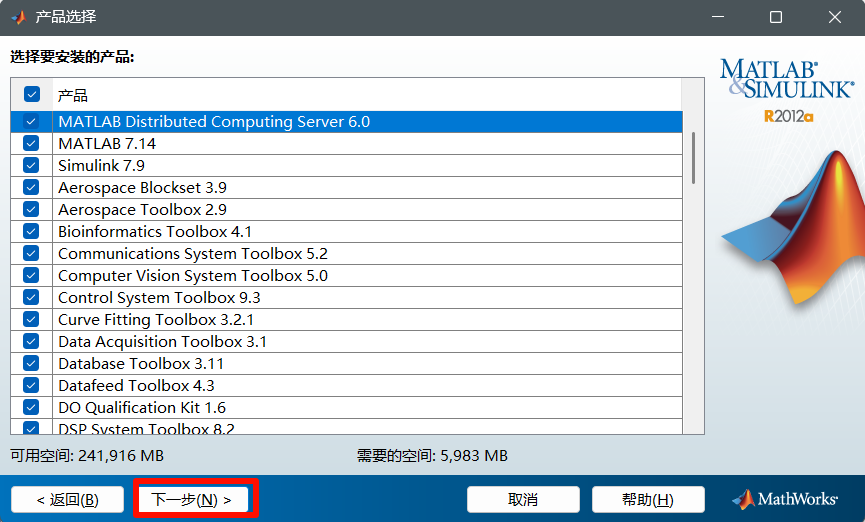The height and width of the screenshot is (522, 865).
Task: Click the MathWorks logo at bottom right
Action: (x=785, y=499)
